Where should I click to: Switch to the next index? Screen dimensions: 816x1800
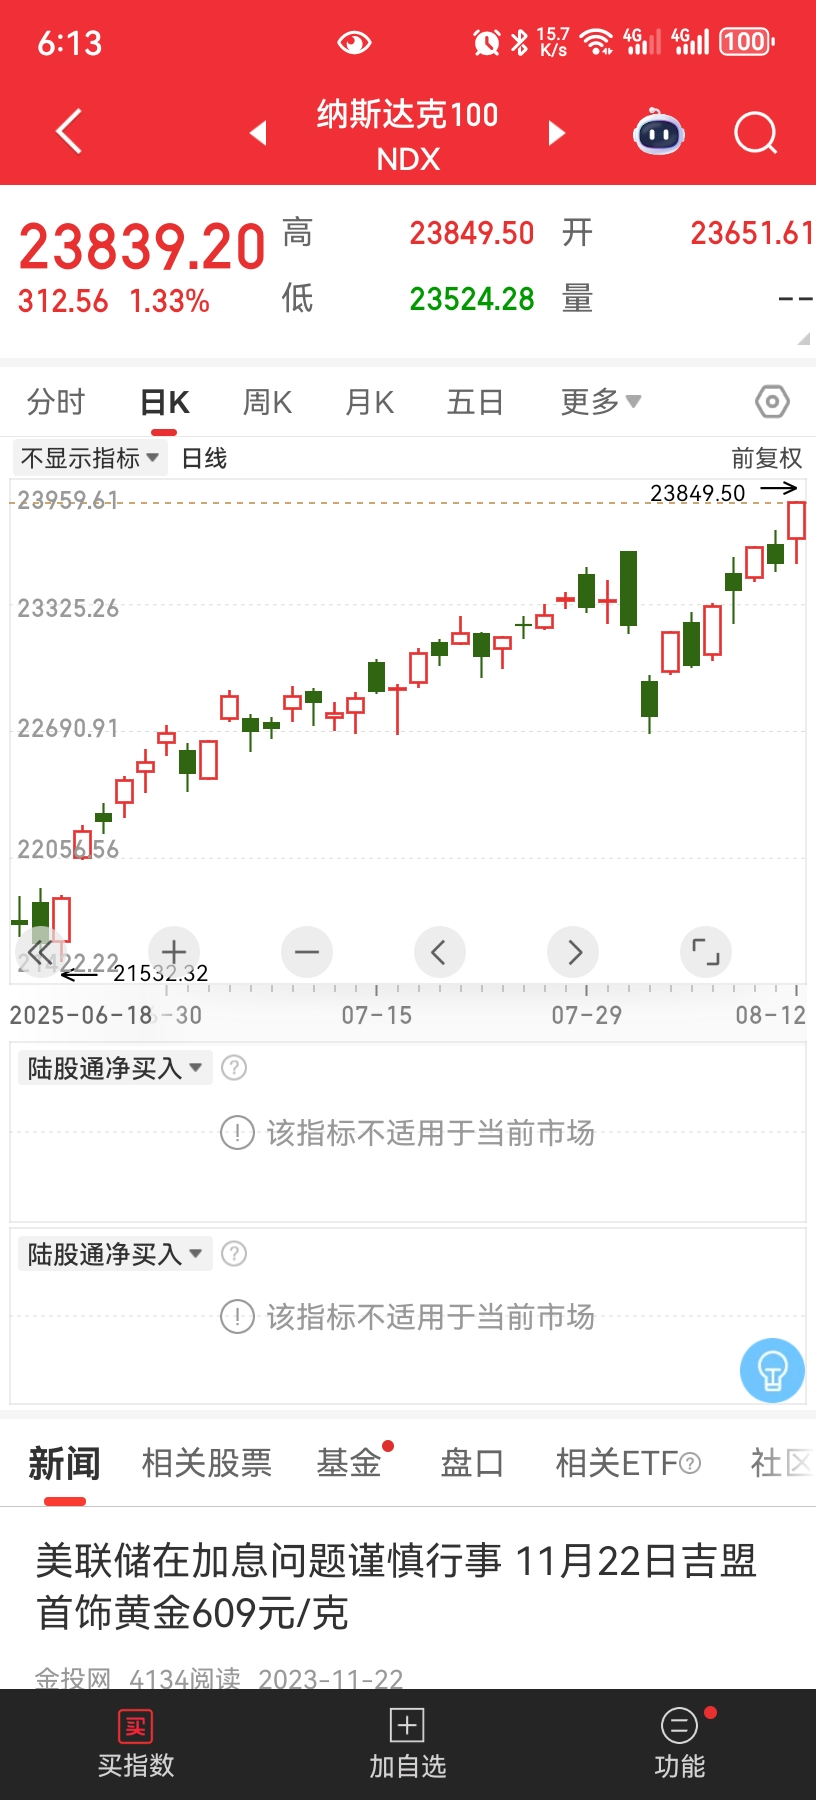[x=557, y=133]
